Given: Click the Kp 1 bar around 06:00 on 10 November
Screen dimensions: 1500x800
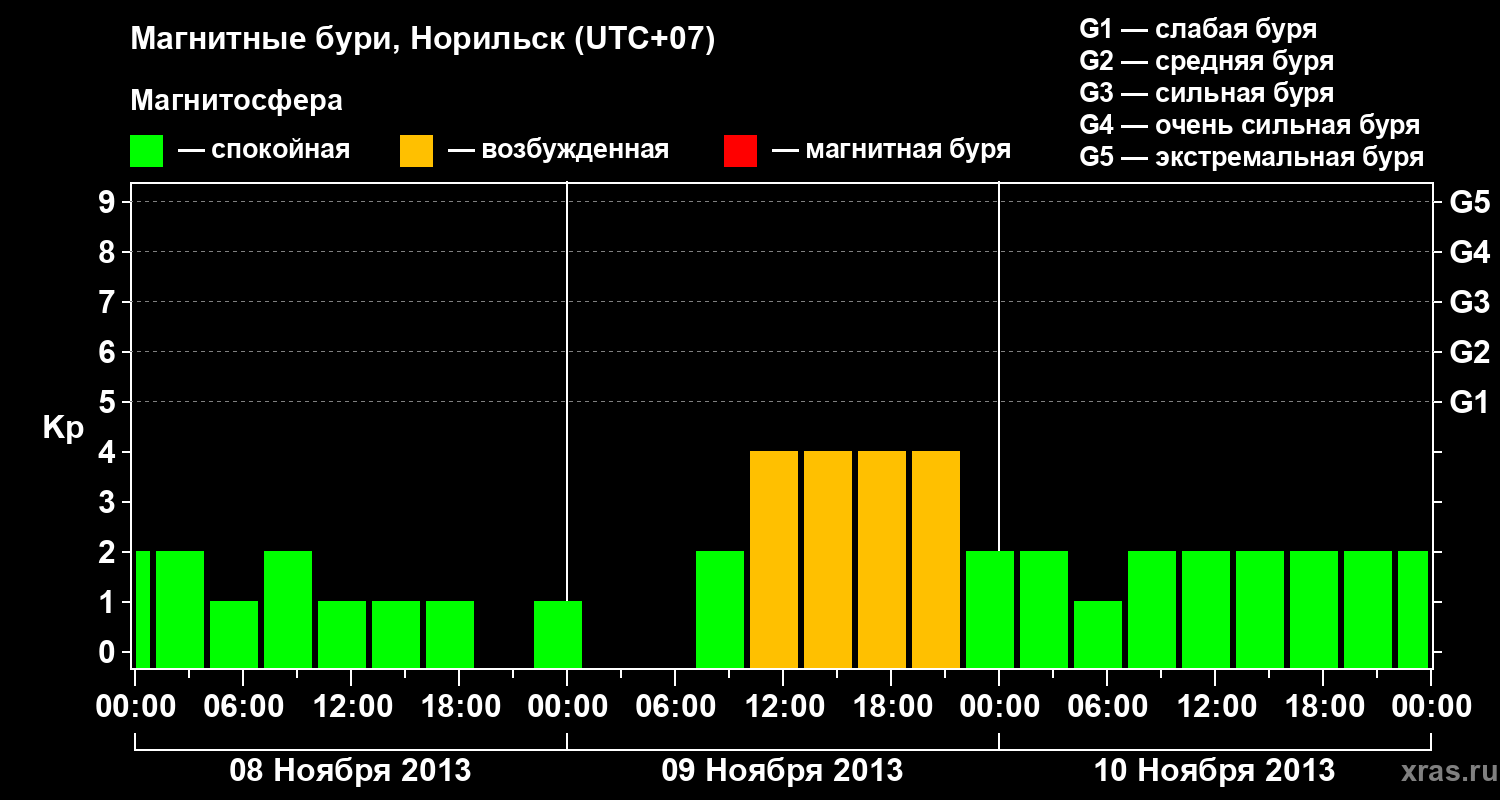Looking at the screenshot, I should tap(1098, 634).
